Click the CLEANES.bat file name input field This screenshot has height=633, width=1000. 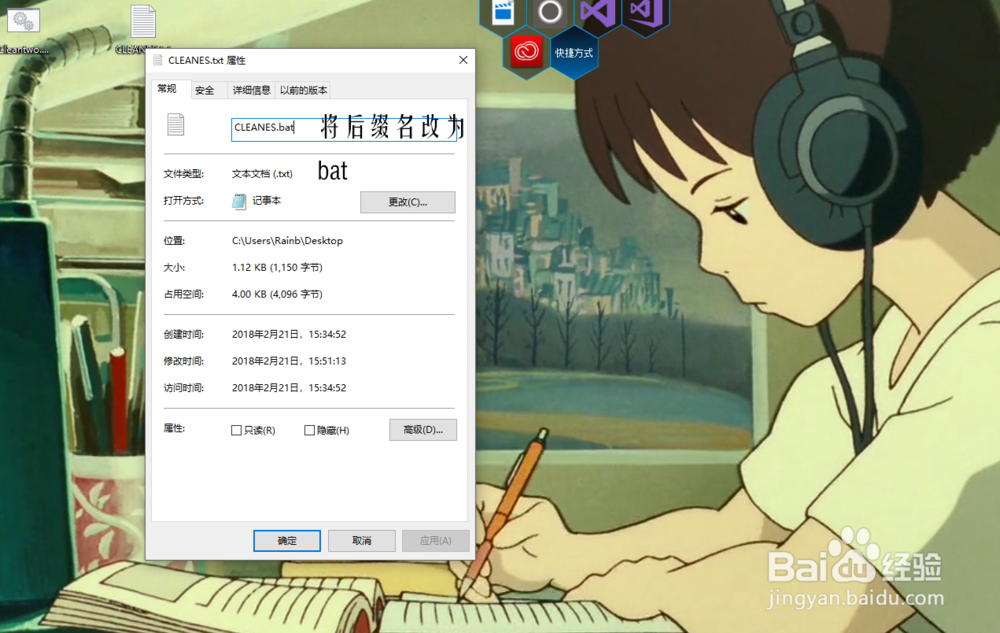tap(344, 129)
